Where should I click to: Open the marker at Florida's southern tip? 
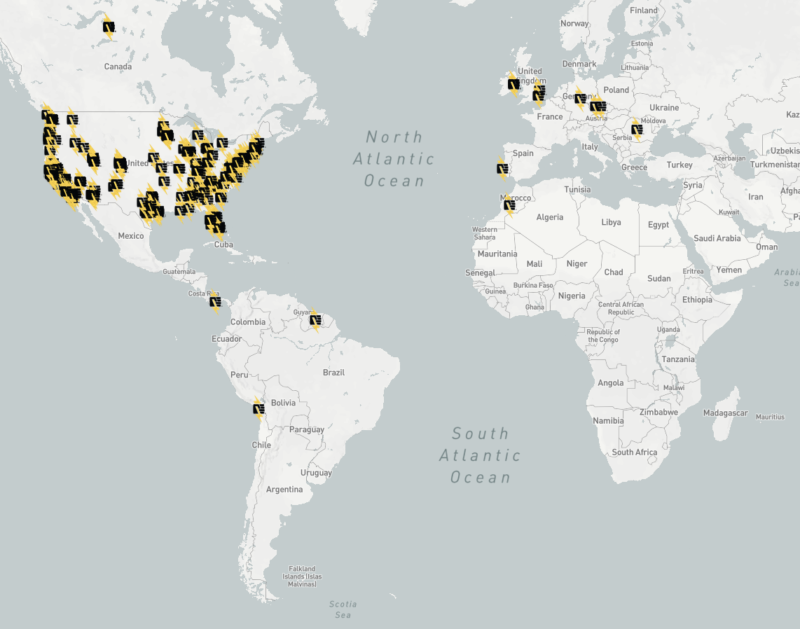coord(214,222)
